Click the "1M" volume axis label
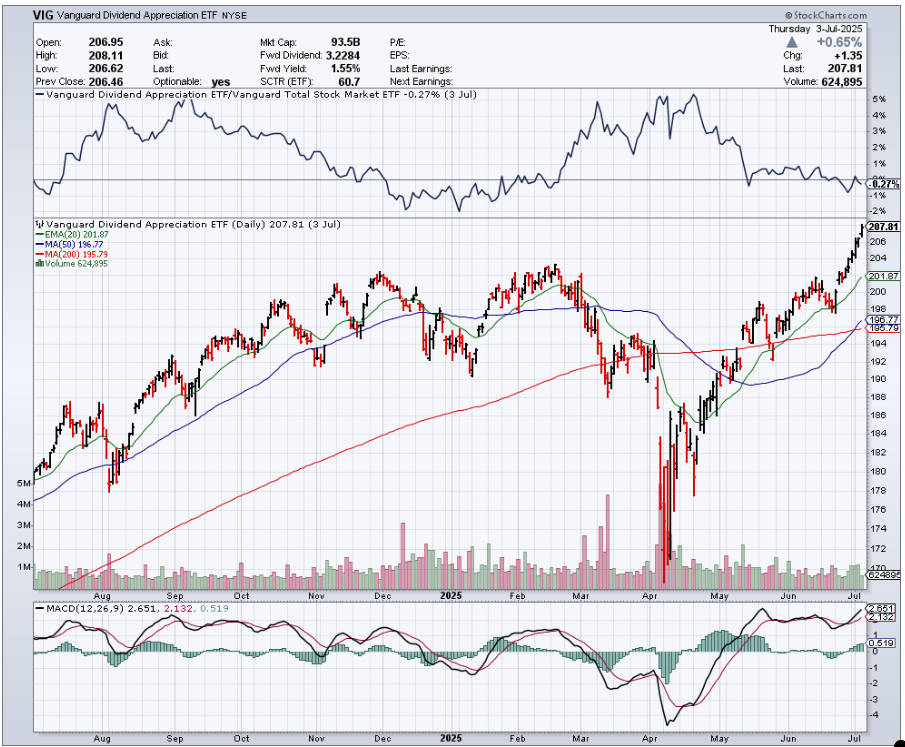This screenshot has height=747, width=905. pos(24,567)
